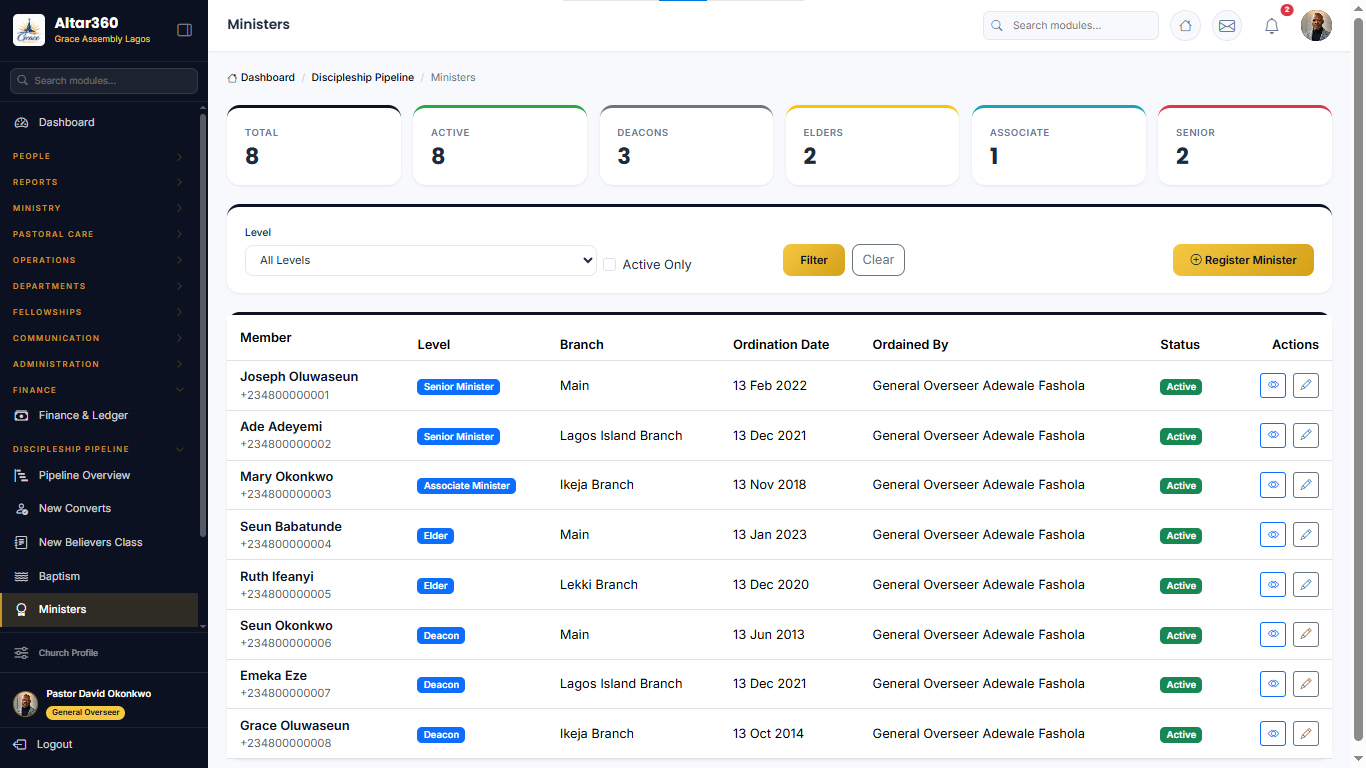The width and height of the screenshot is (1366, 768).
Task: Open the user avatar in header
Action: click(1316, 26)
